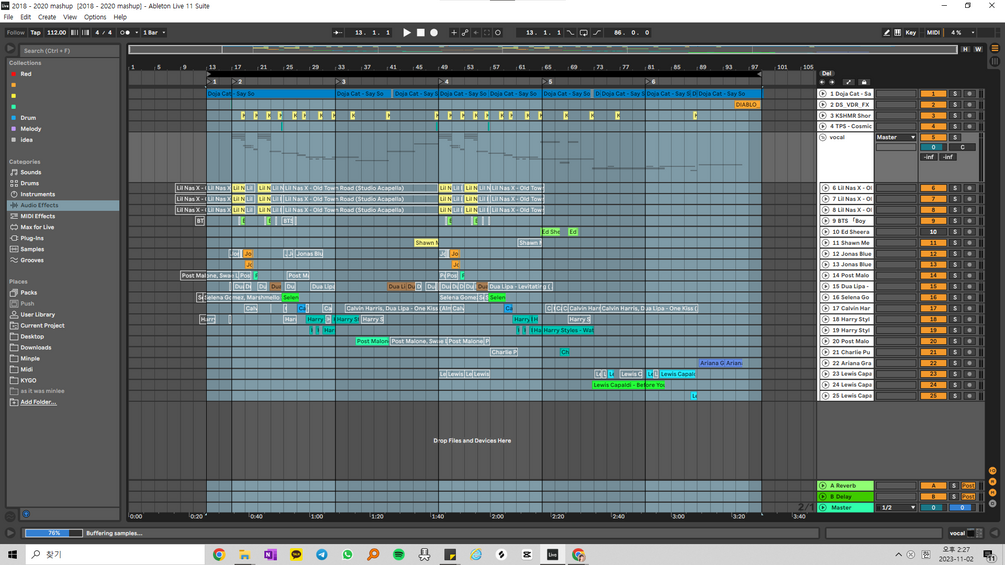
Task: Toggle track 10 Ed Sheera activator
Action: tap(933, 232)
